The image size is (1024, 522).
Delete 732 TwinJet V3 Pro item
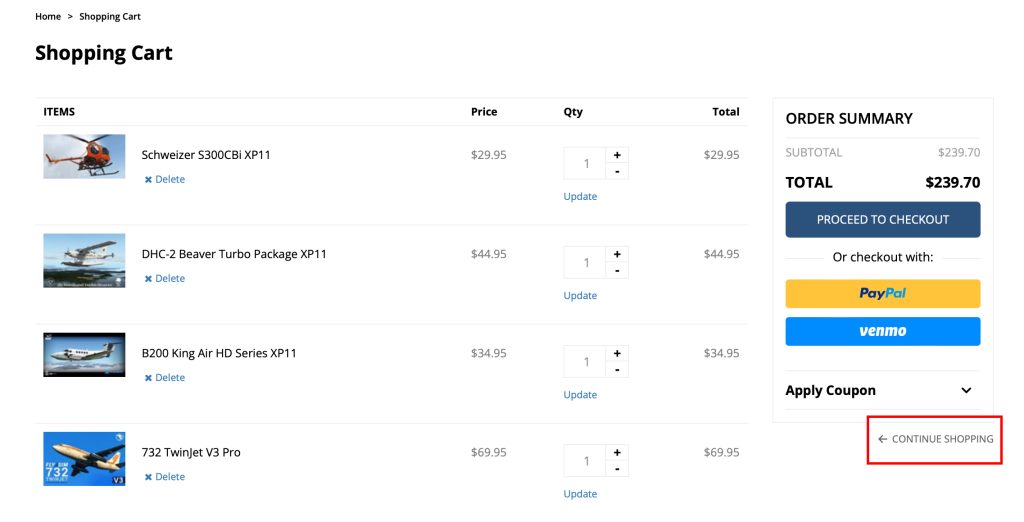coord(165,477)
